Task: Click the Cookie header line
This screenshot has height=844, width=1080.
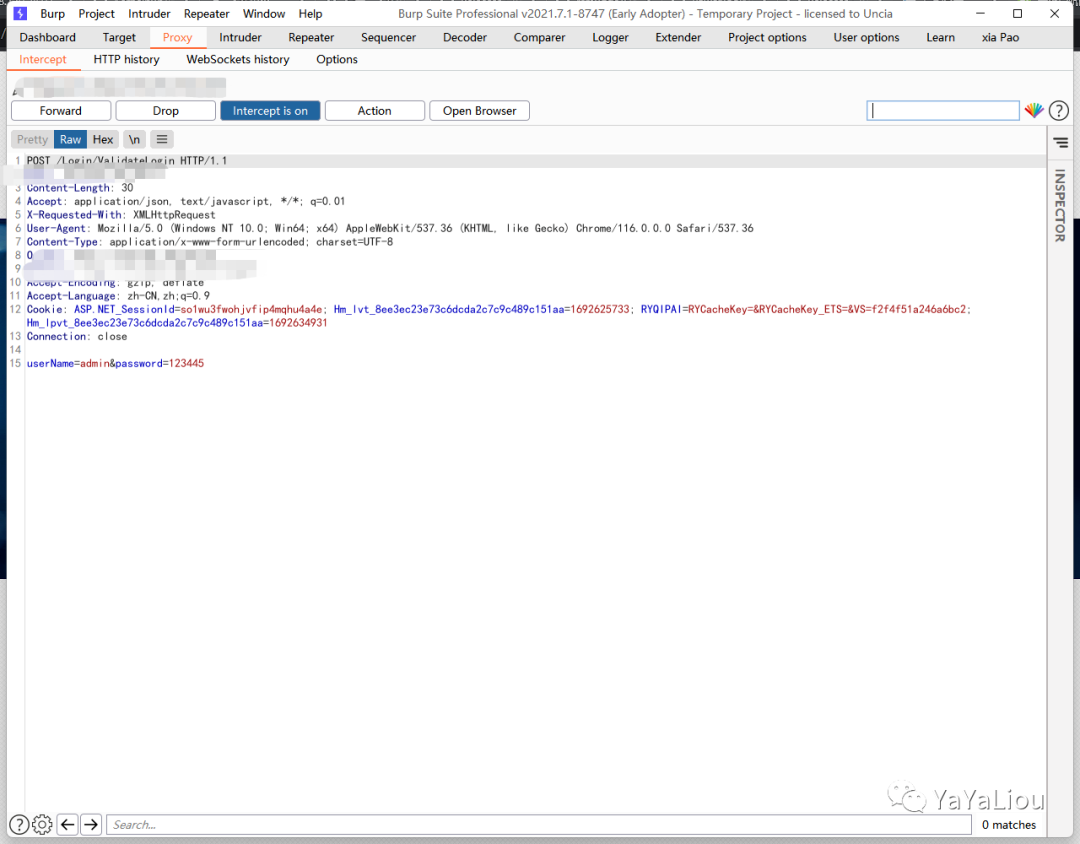Action: pos(499,309)
